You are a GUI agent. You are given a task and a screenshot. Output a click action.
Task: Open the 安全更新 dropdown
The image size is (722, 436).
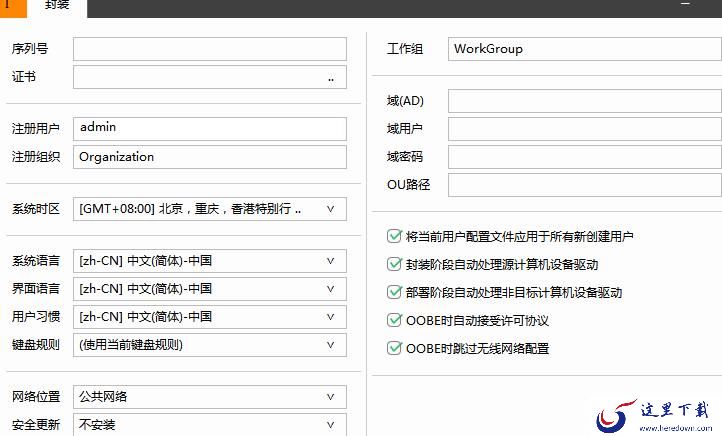330,425
